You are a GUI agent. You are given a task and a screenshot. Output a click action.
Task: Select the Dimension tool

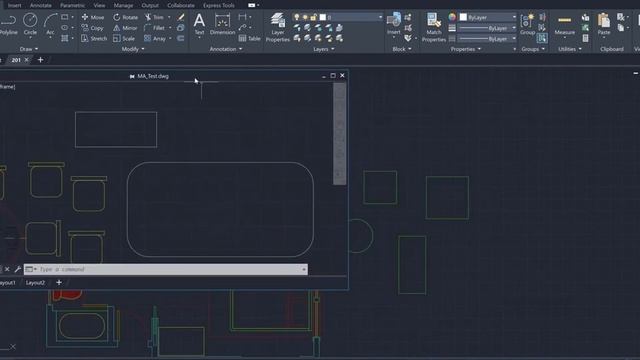pos(222,24)
